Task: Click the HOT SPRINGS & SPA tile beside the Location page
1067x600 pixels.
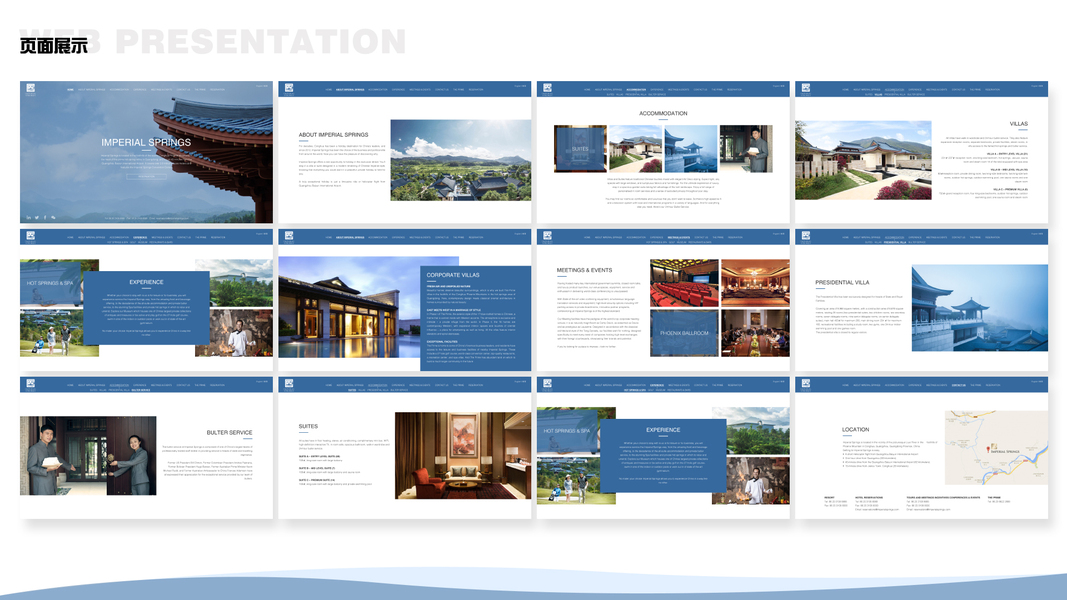Action: click(x=568, y=431)
